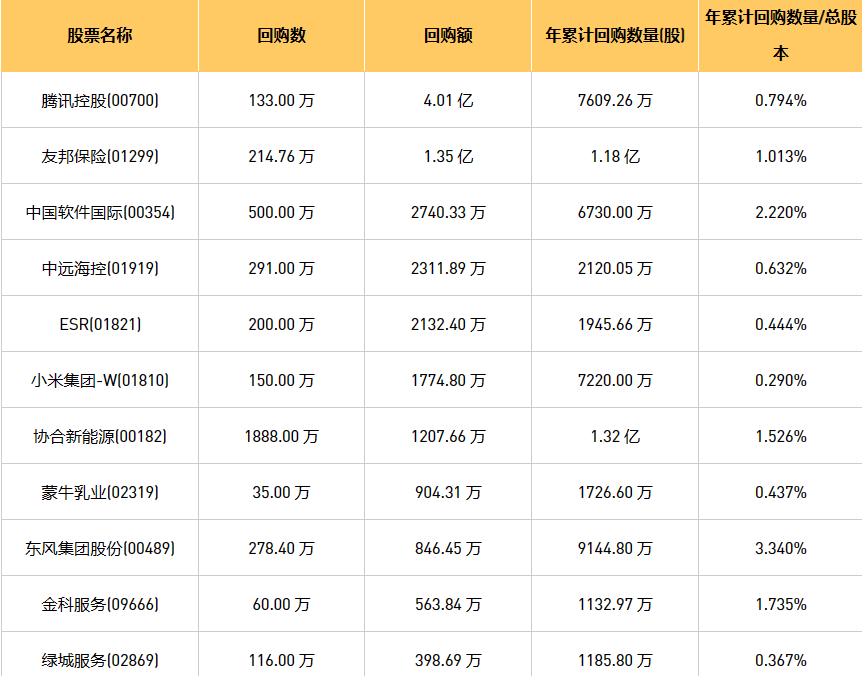Click the 2.220% ratio cell

[781, 213]
